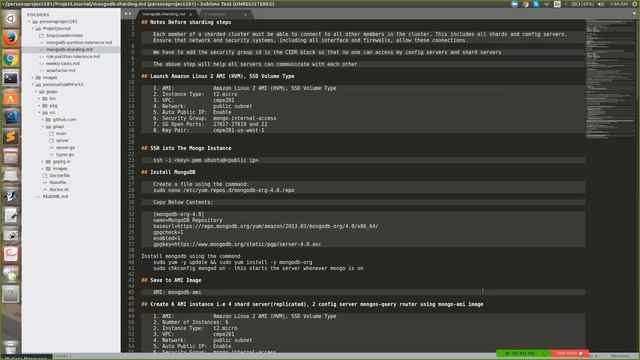Open the Terminal from the dock

[x=11, y=78]
